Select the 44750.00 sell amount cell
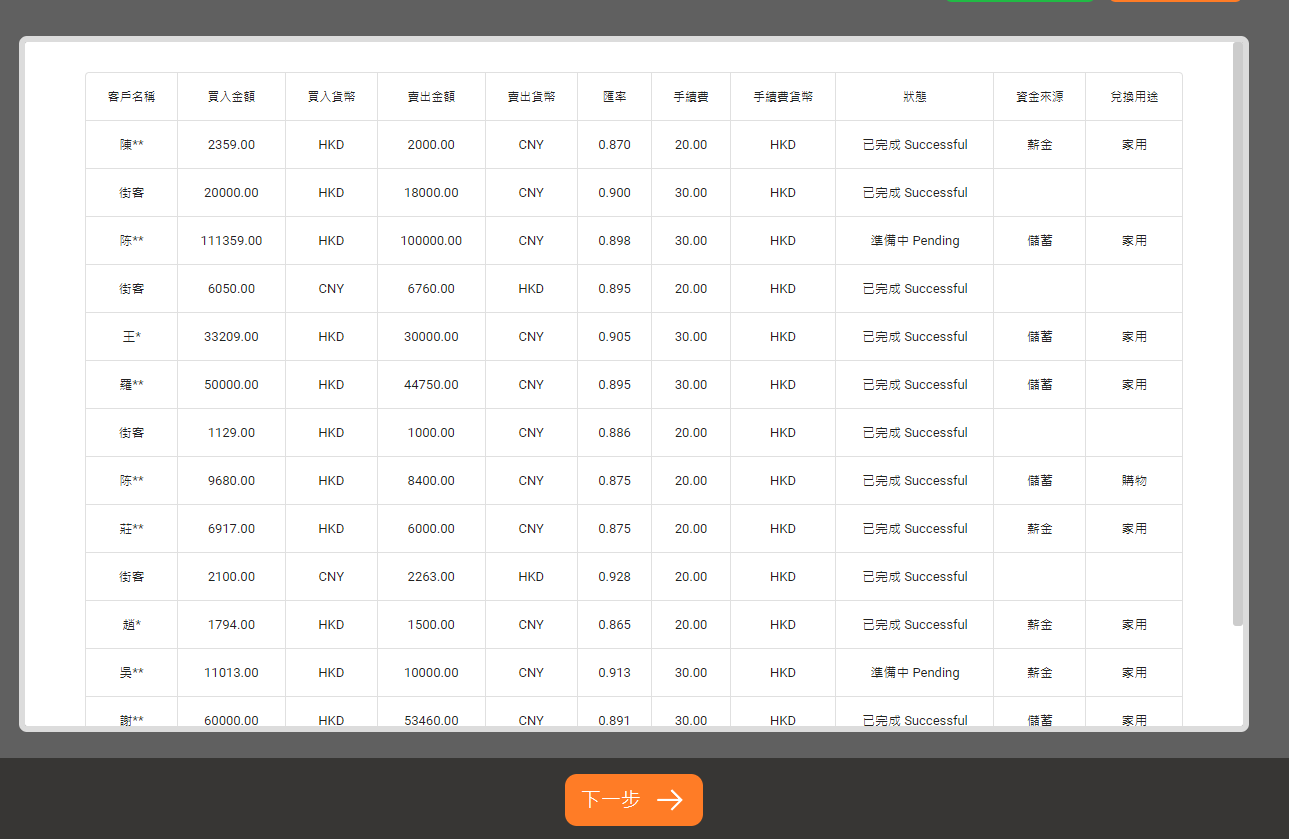The image size is (1289, 839). tap(431, 385)
